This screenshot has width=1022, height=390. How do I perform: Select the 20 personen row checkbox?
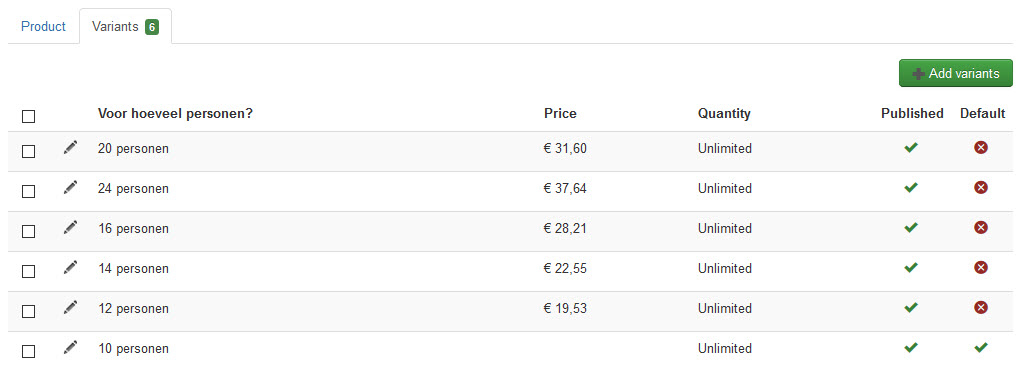pos(28,151)
